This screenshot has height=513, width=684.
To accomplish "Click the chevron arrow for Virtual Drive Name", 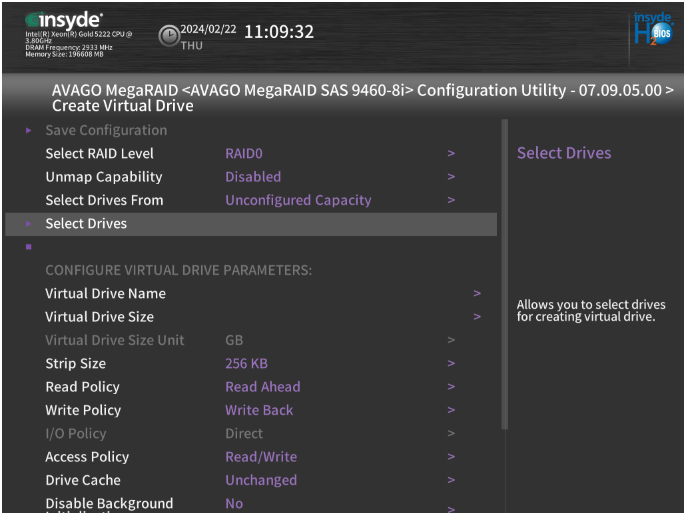I will click(477, 294).
